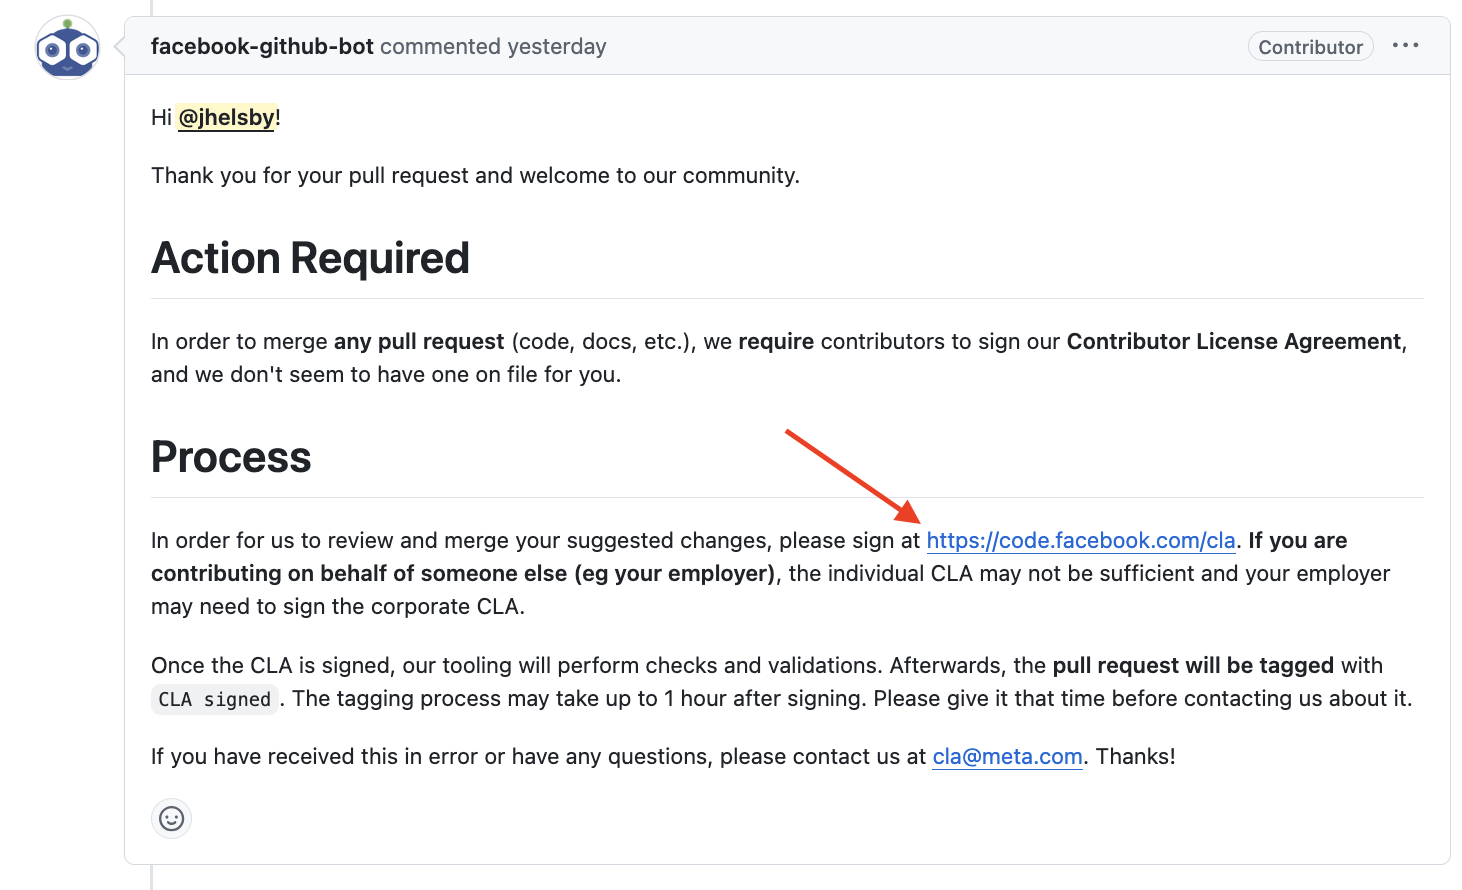Click the "Process" section heading
The width and height of the screenshot is (1462, 890).
(231, 457)
